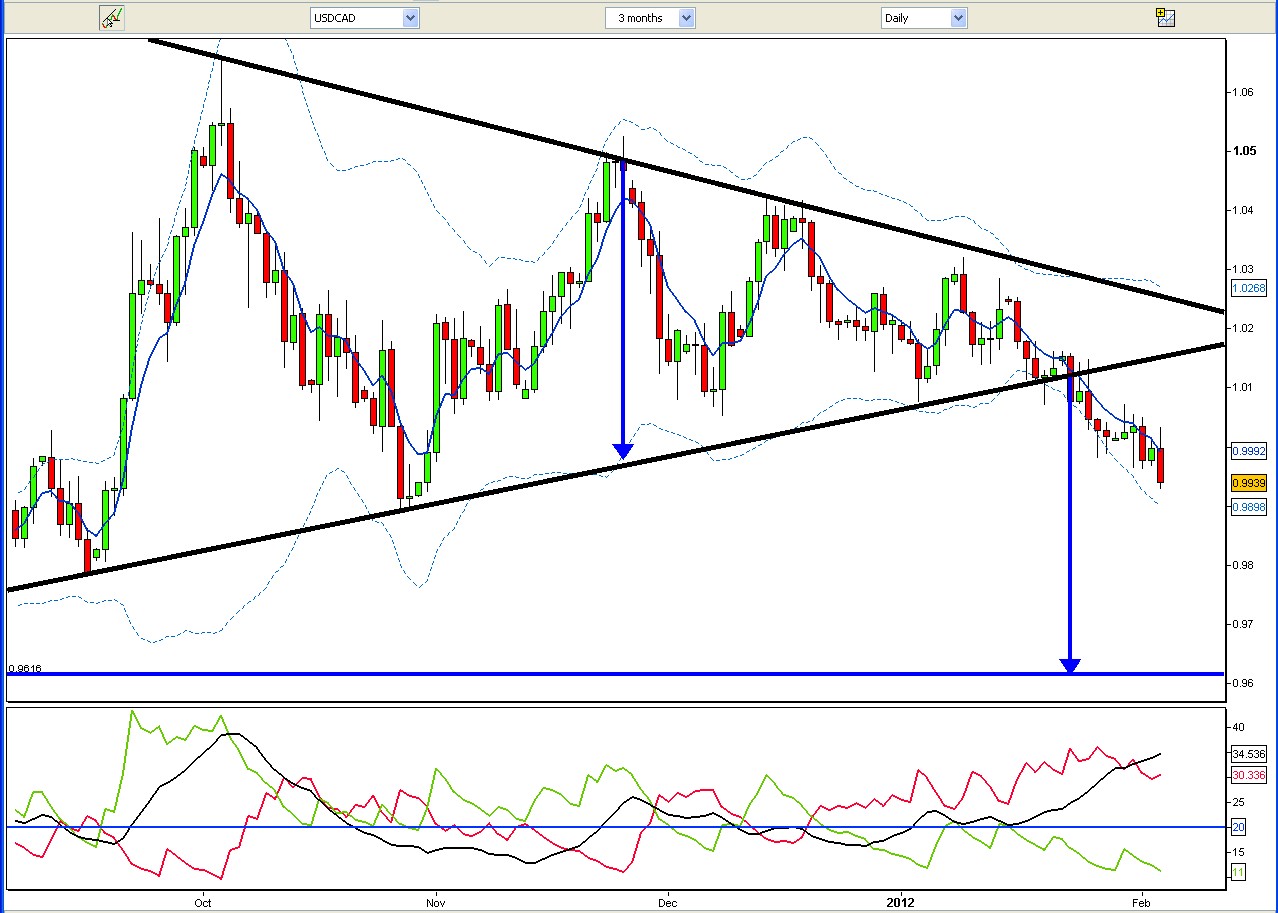
Task: Click the Nov date axis label
Action: tap(435, 902)
